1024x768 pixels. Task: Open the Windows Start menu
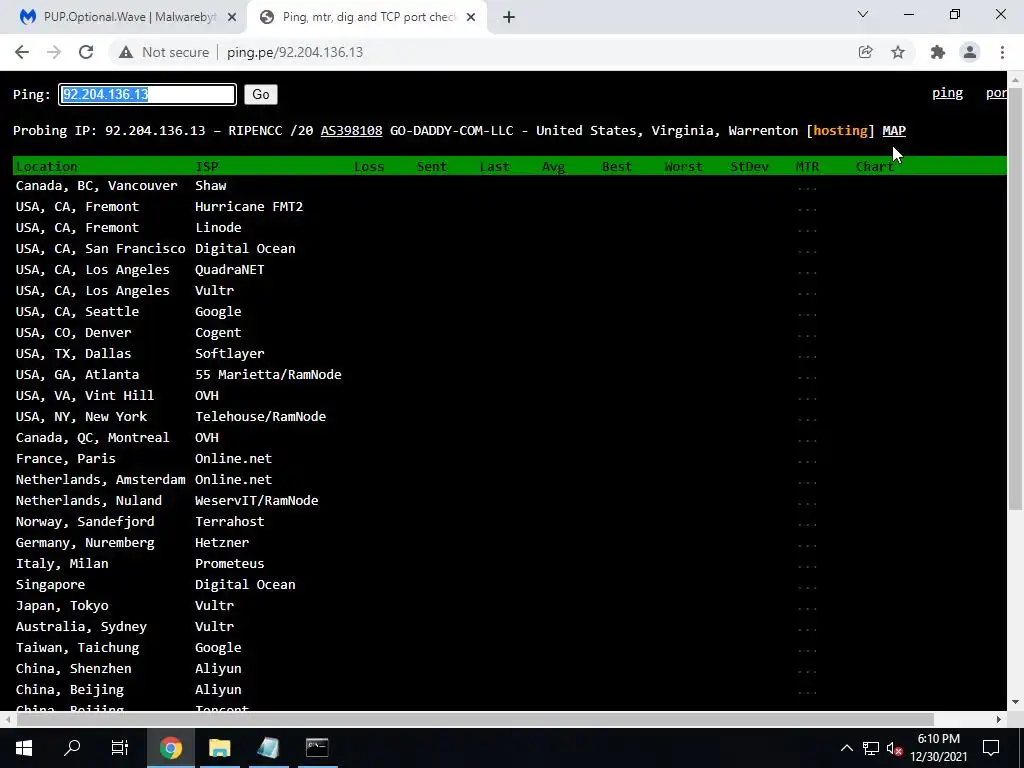click(24, 748)
